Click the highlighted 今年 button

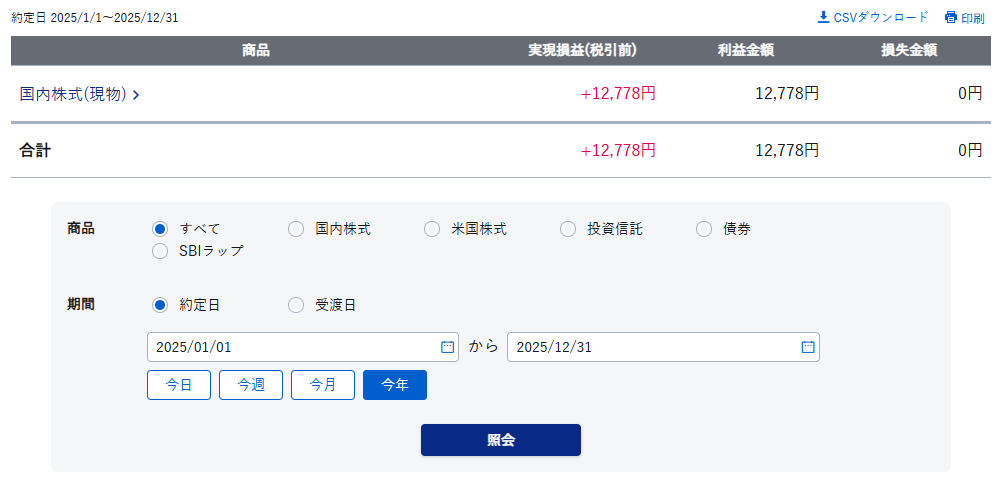click(x=395, y=385)
